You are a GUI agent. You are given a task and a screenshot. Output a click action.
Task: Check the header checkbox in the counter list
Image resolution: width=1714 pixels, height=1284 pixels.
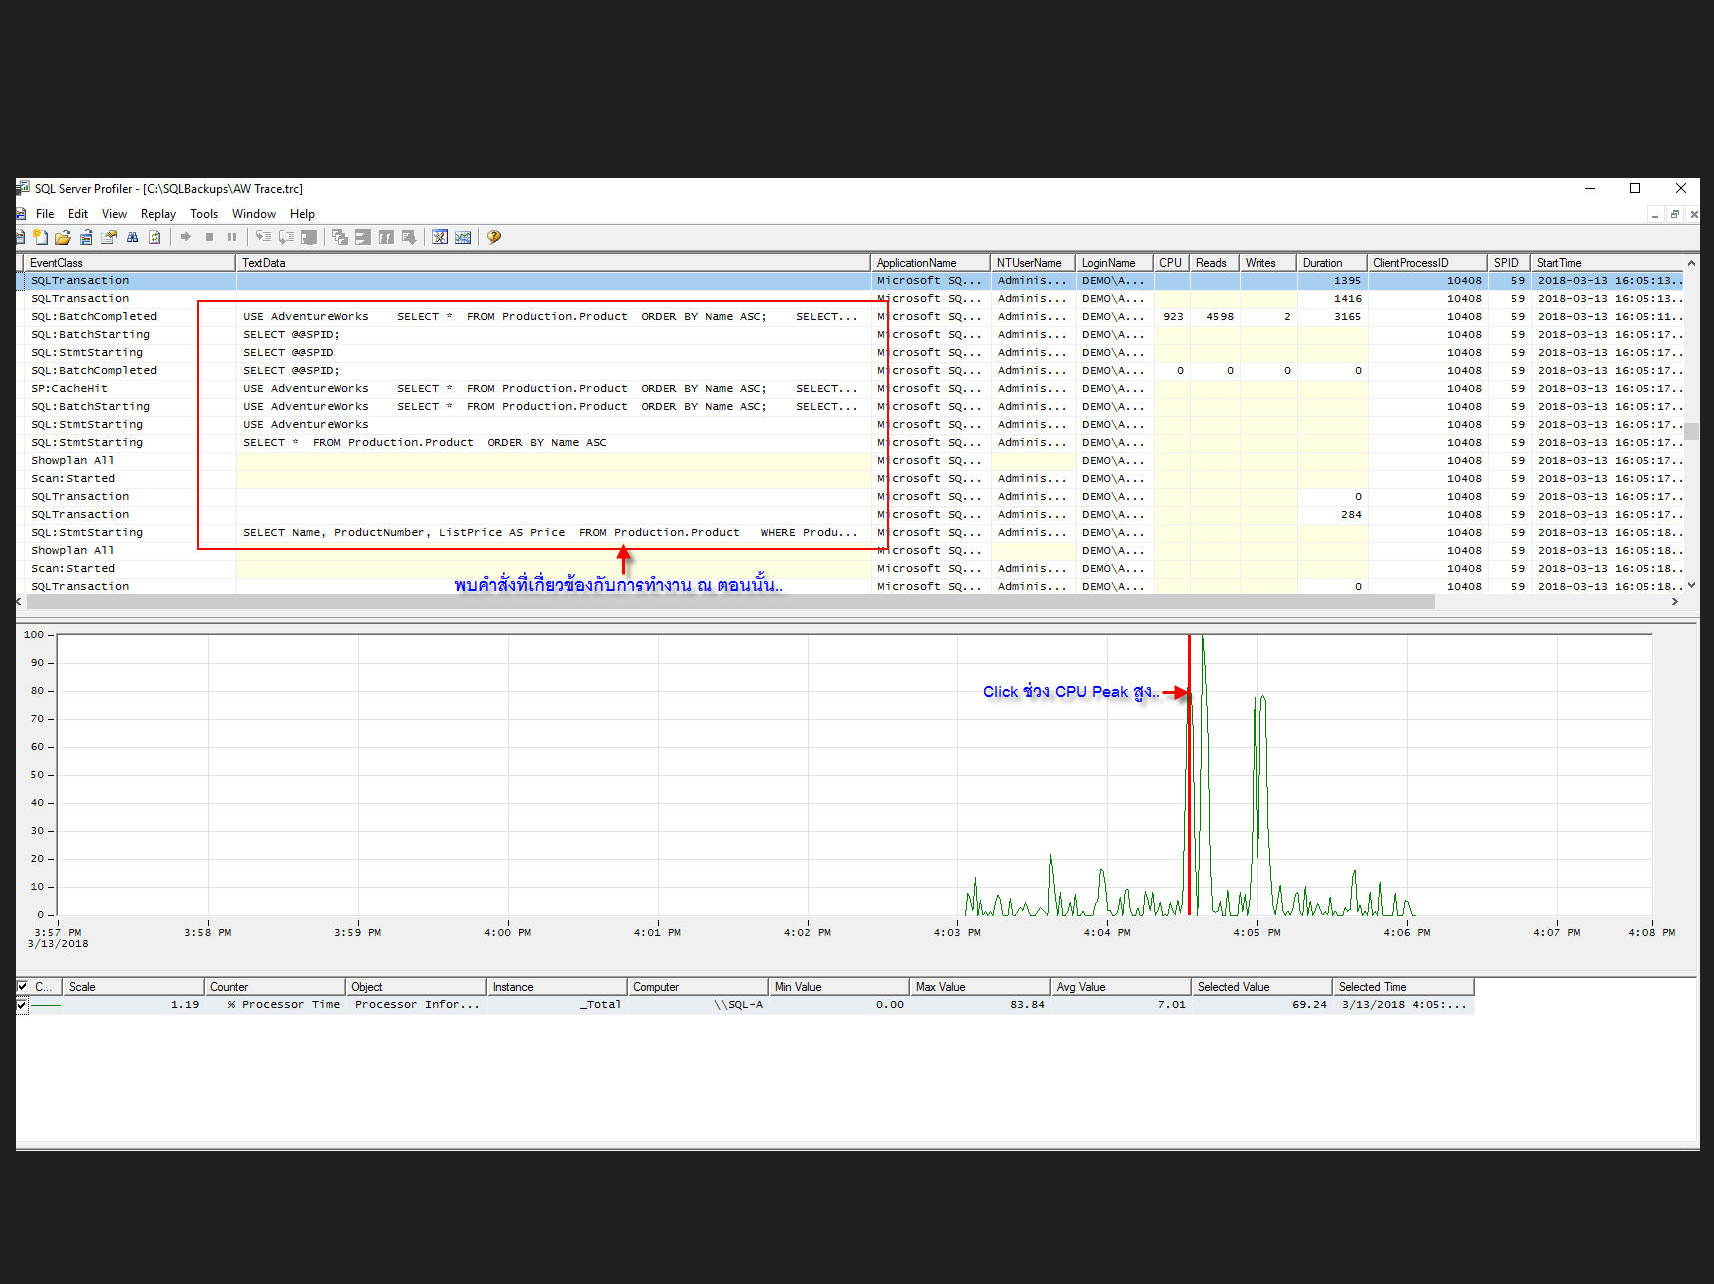pos(24,986)
